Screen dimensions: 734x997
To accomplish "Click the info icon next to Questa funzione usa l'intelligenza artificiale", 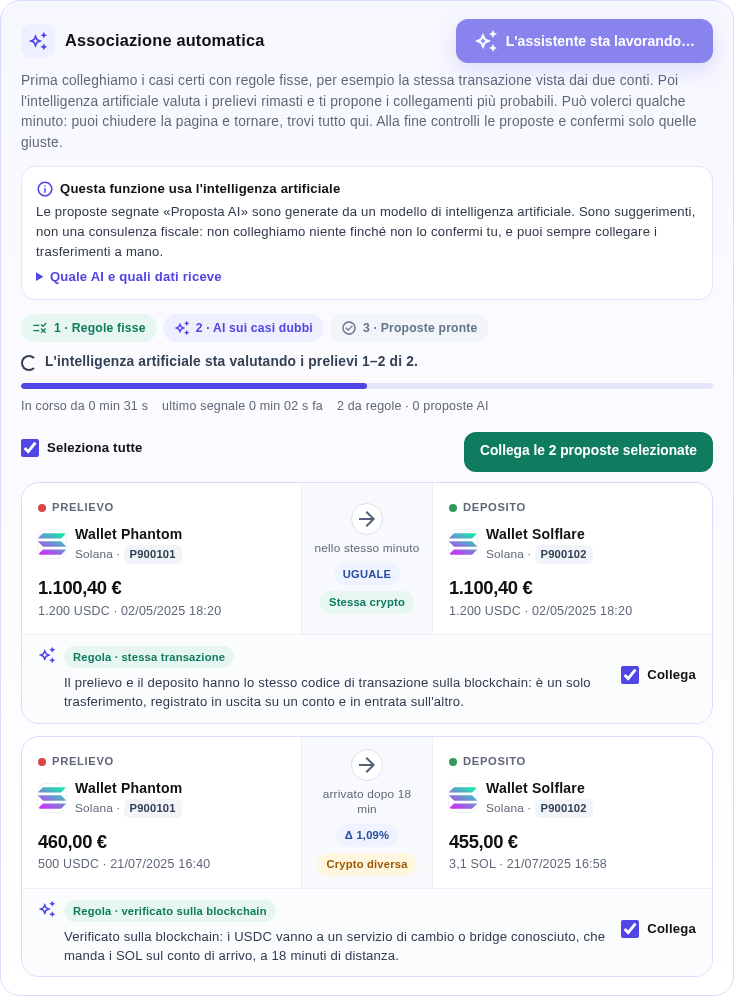I will tap(45, 189).
